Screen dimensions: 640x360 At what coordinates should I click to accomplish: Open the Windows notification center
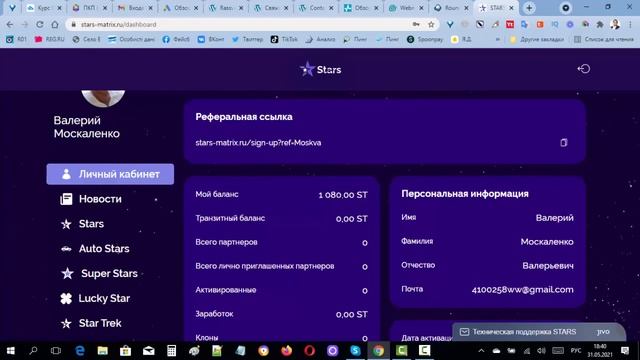click(625, 351)
